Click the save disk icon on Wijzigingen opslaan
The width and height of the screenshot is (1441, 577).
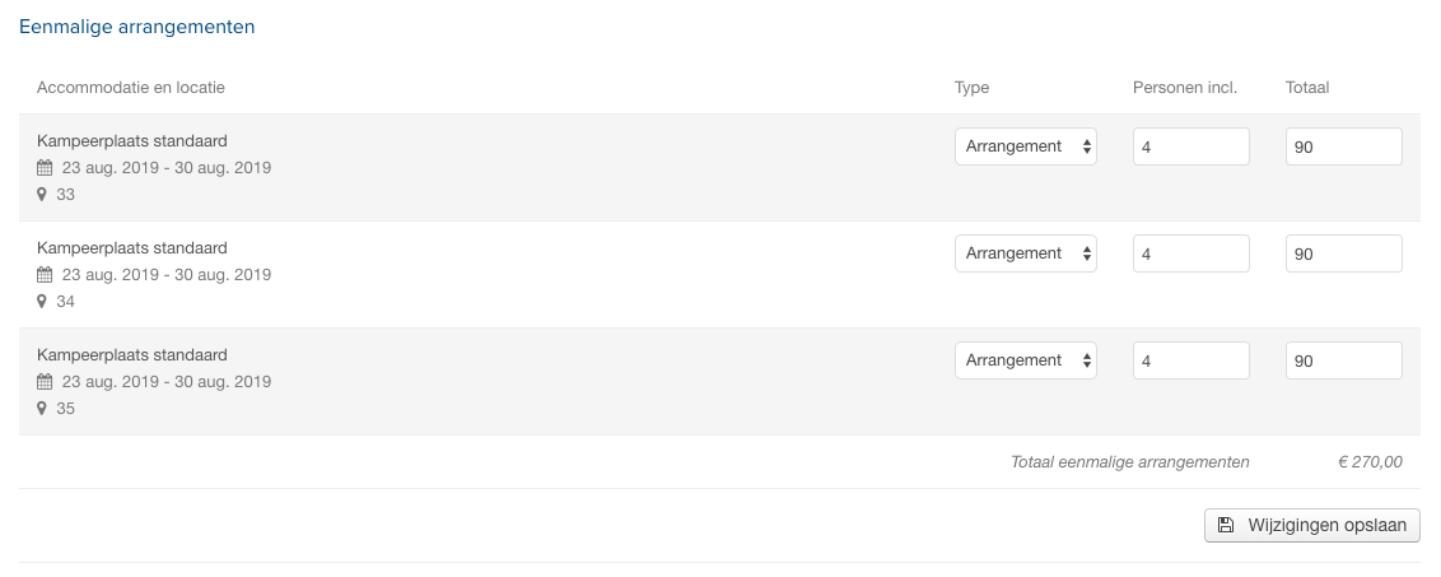(x=1225, y=524)
